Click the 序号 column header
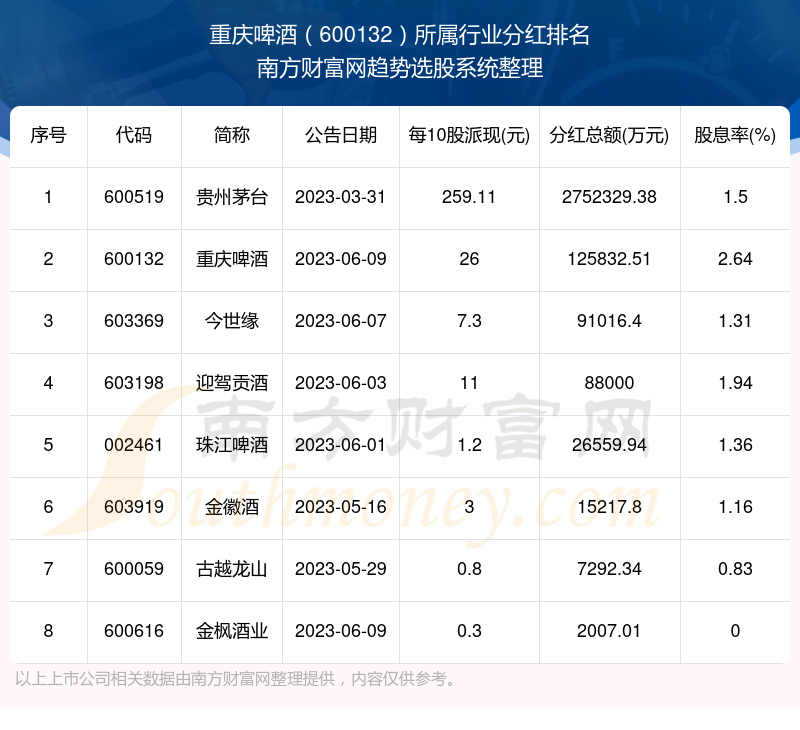Viewport: 800px width, 730px height. (48, 136)
